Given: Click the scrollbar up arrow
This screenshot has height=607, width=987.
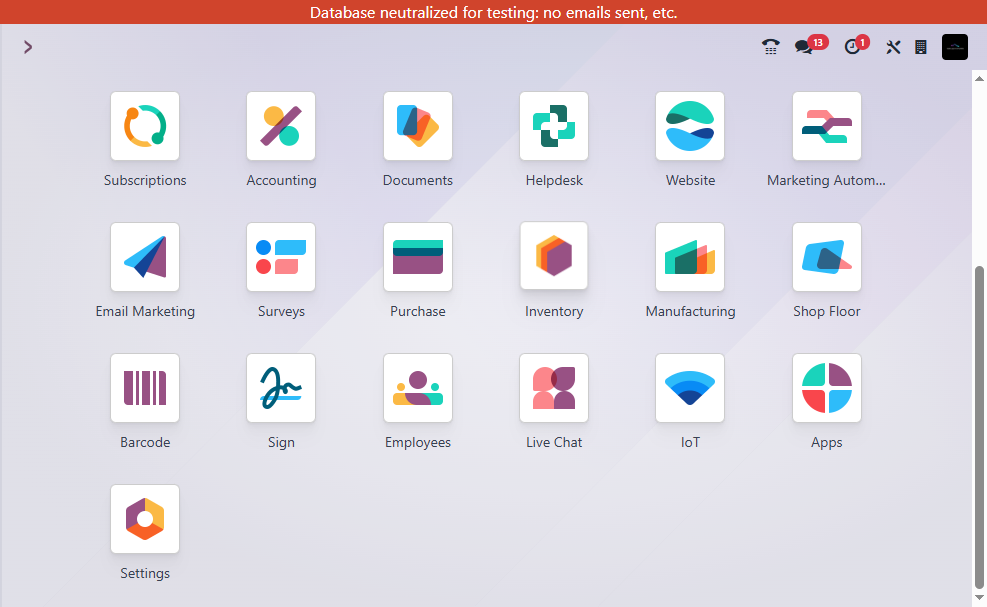Looking at the screenshot, I should tap(979, 79).
